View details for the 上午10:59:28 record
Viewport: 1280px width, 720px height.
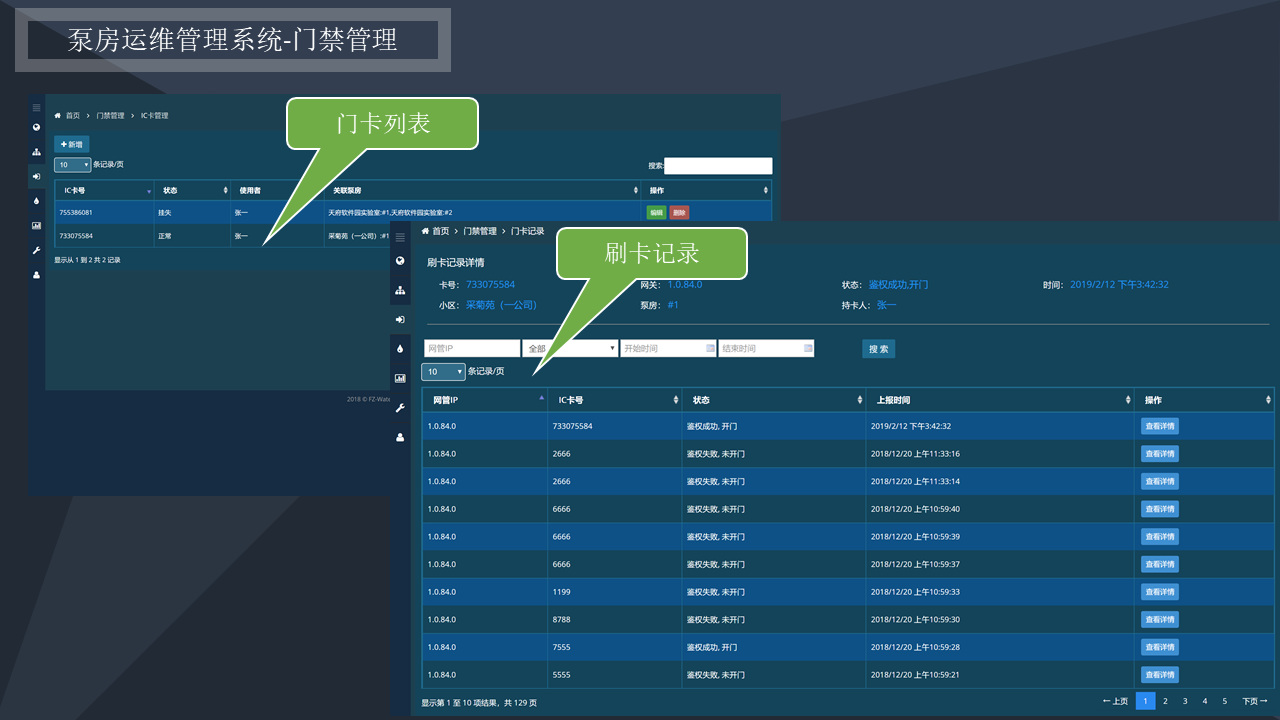pyautogui.click(x=1160, y=647)
